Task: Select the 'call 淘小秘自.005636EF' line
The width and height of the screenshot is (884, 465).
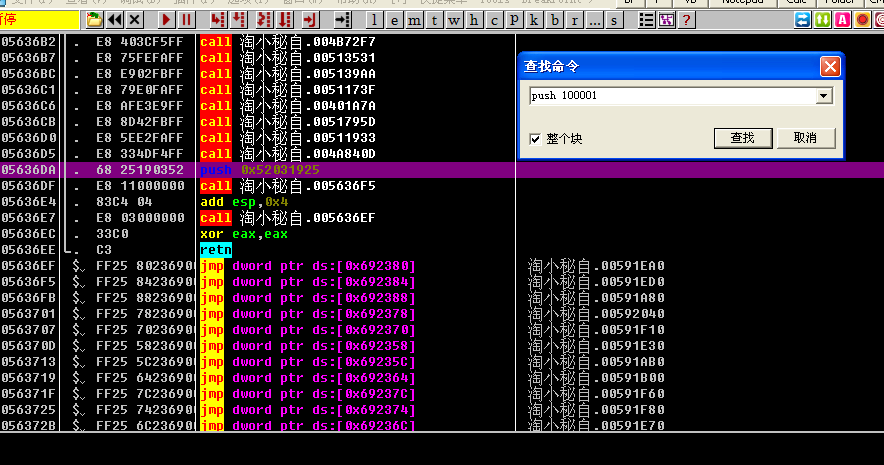Action: [x=288, y=218]
